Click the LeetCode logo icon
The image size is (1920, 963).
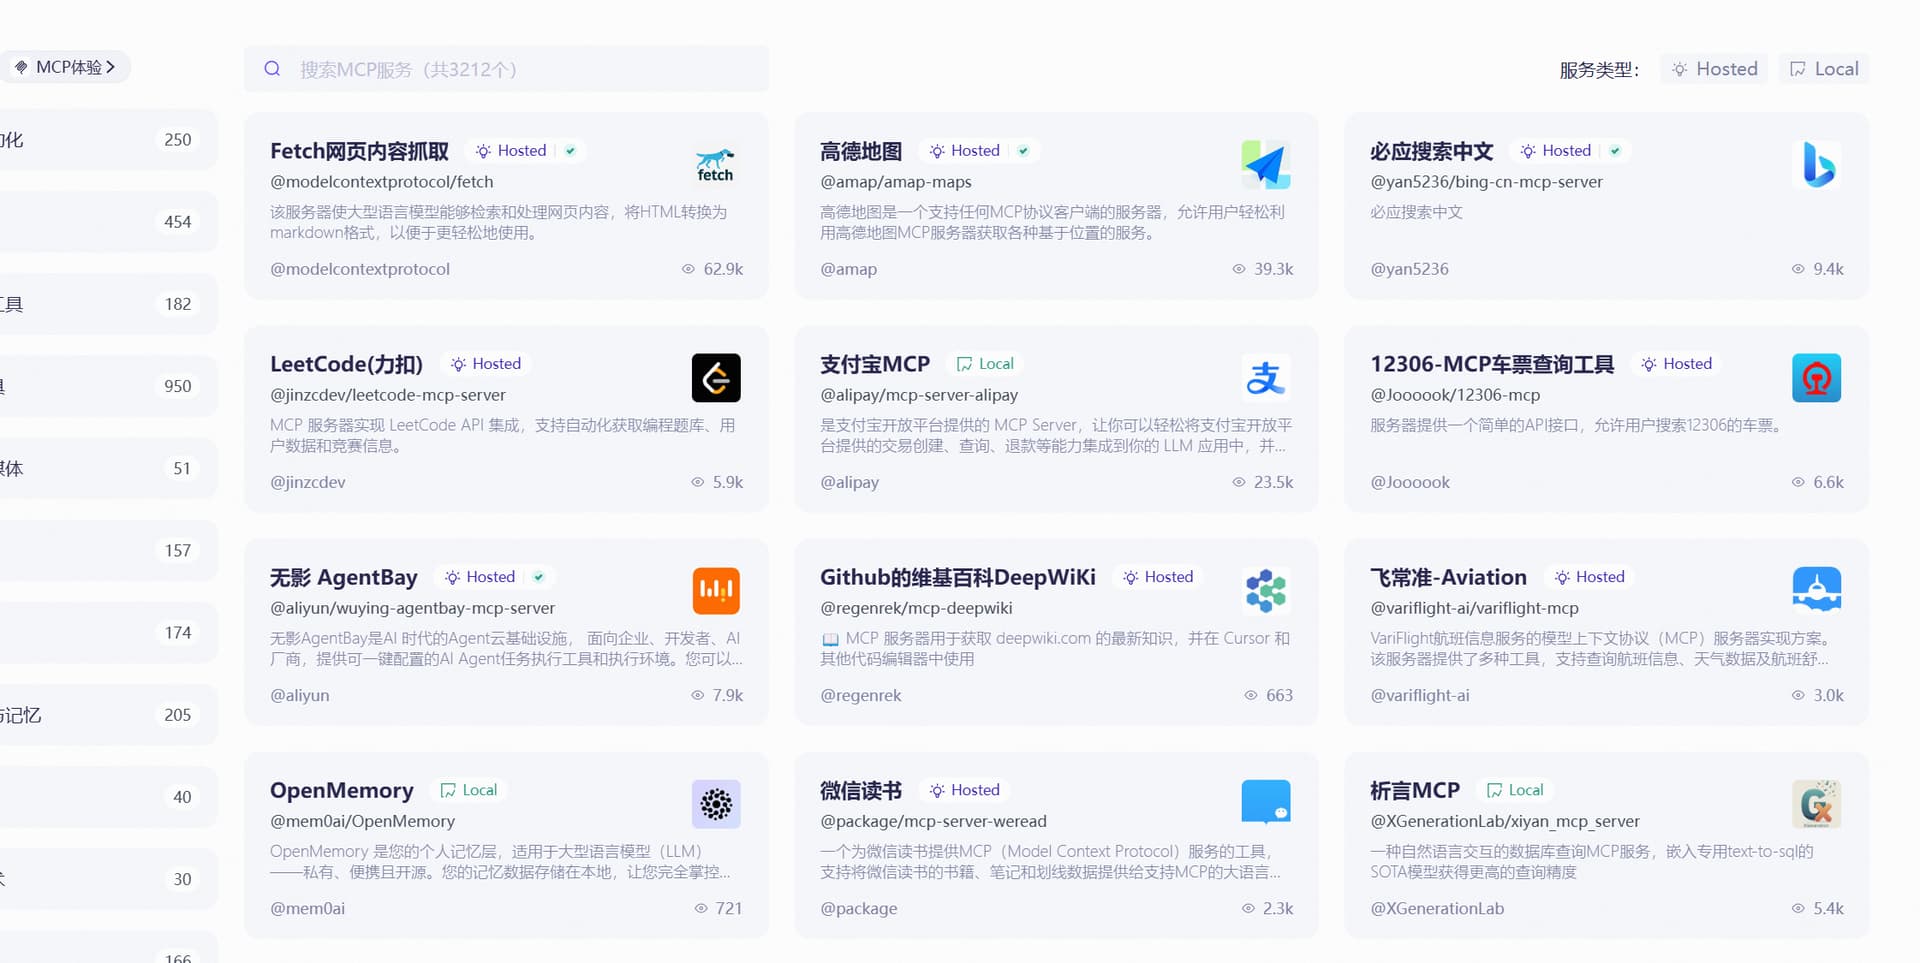(x=716, y=378)
